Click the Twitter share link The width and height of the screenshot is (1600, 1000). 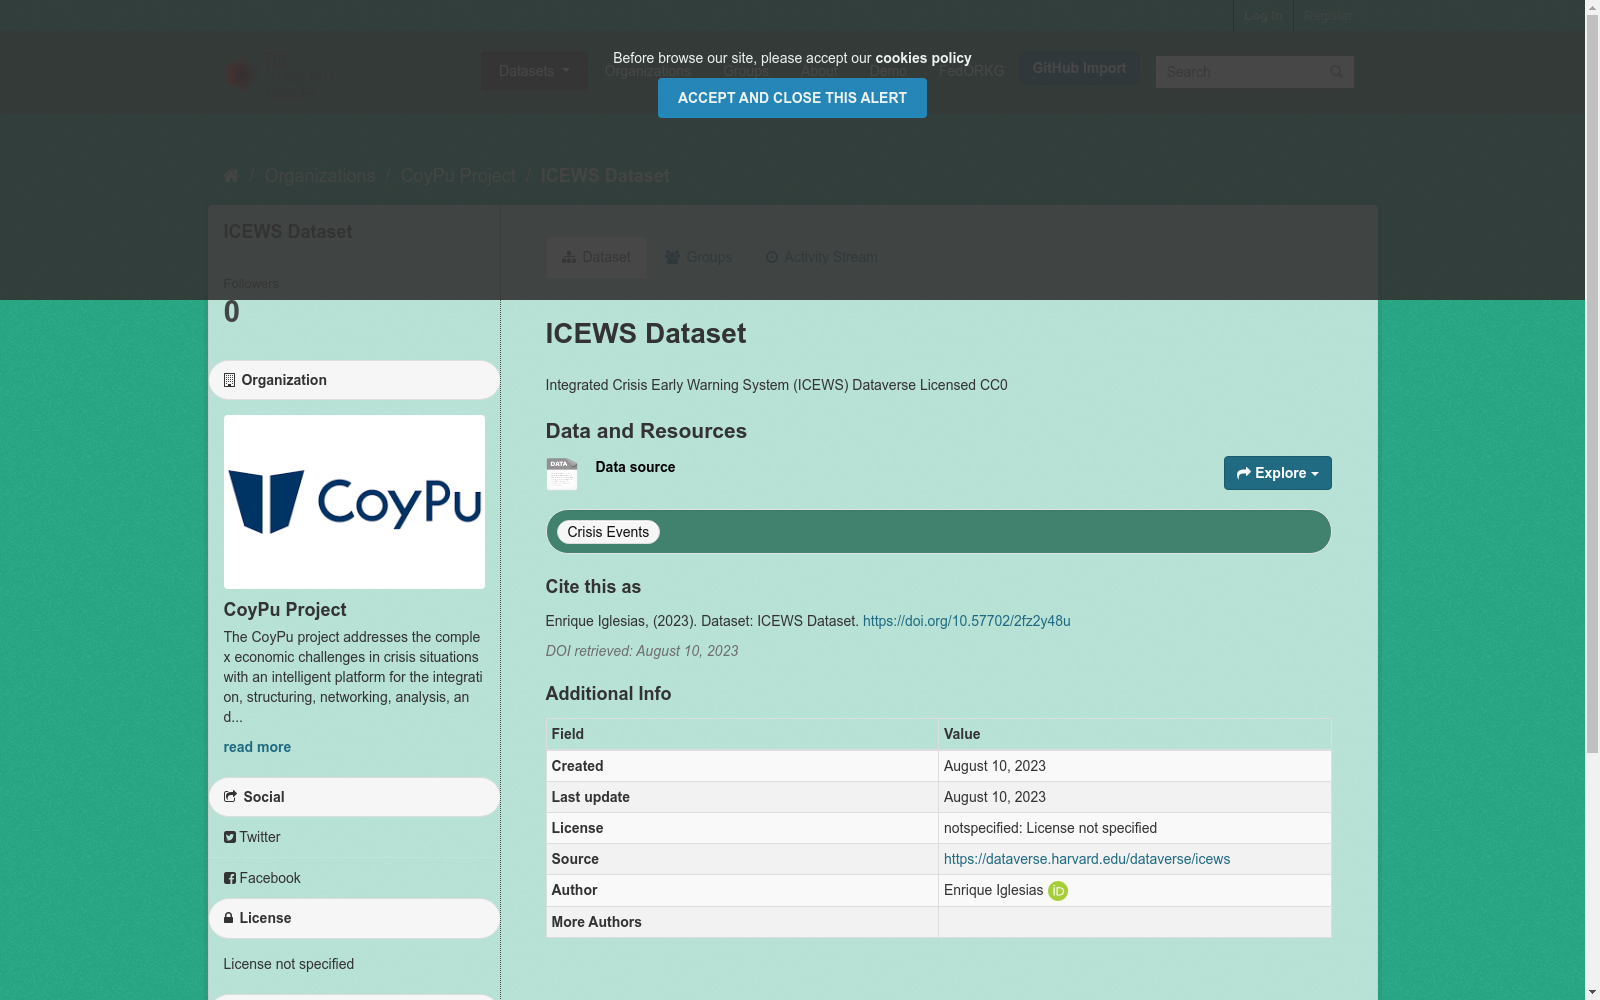click(252, 837)
